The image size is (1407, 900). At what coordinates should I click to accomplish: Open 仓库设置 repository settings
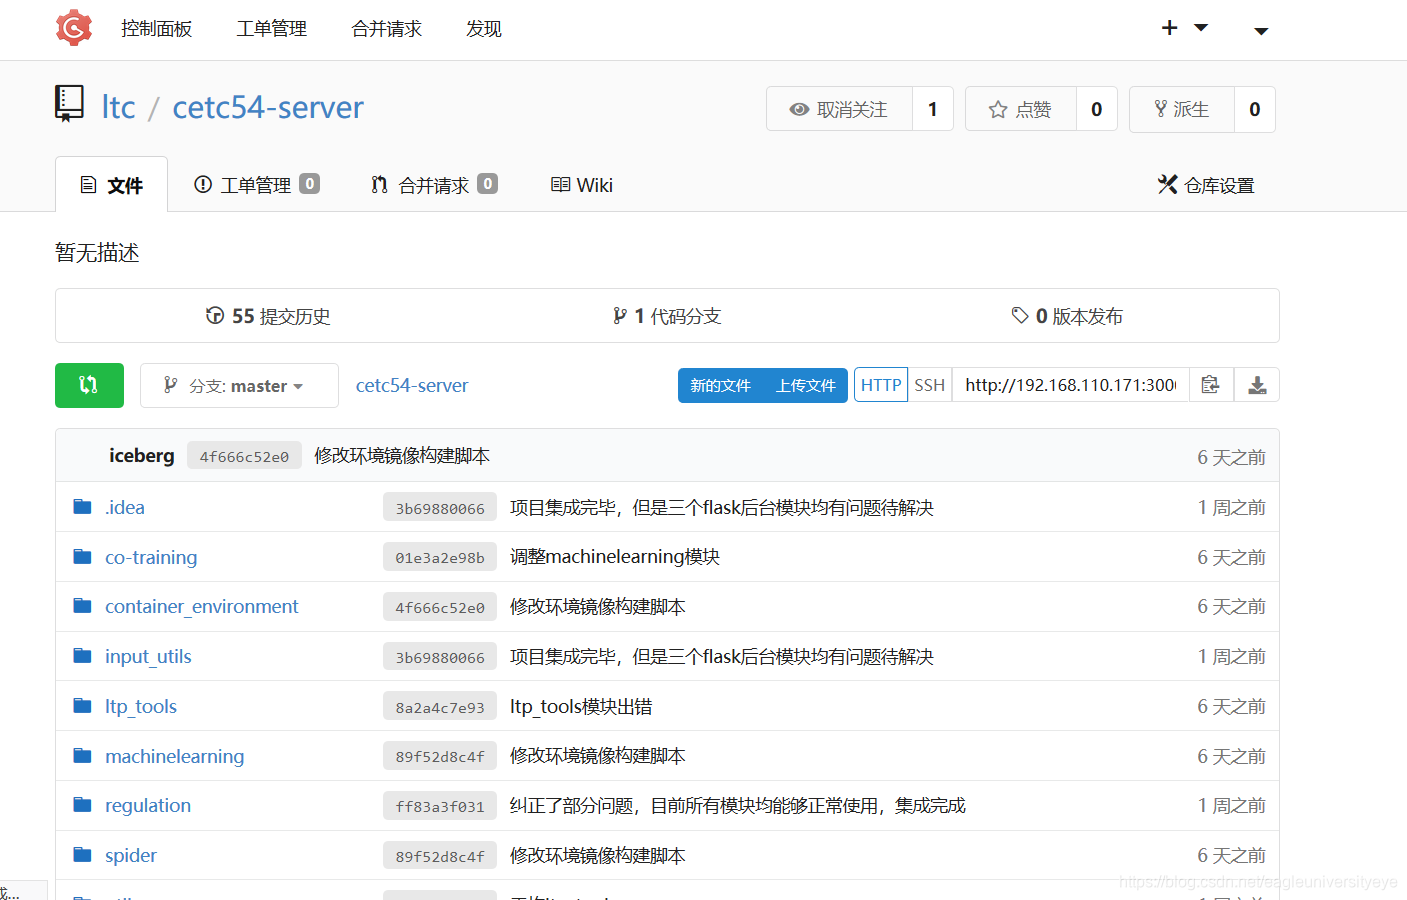tap(1206, 185)
